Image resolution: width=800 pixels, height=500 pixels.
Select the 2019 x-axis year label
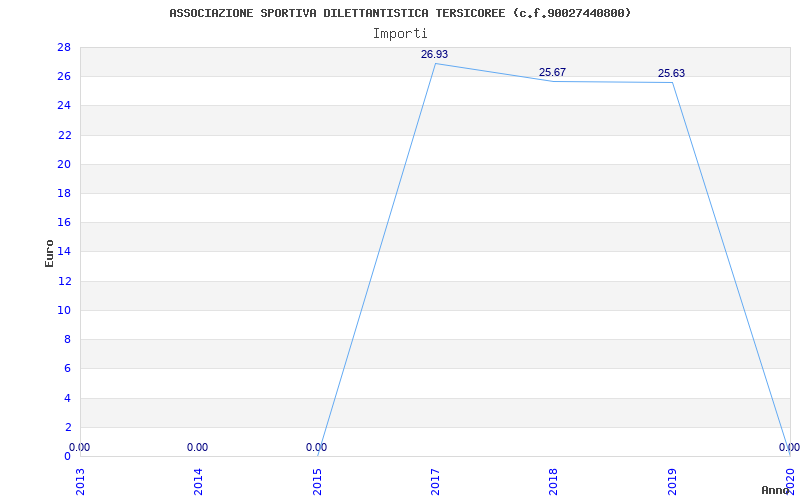(672, 482)
